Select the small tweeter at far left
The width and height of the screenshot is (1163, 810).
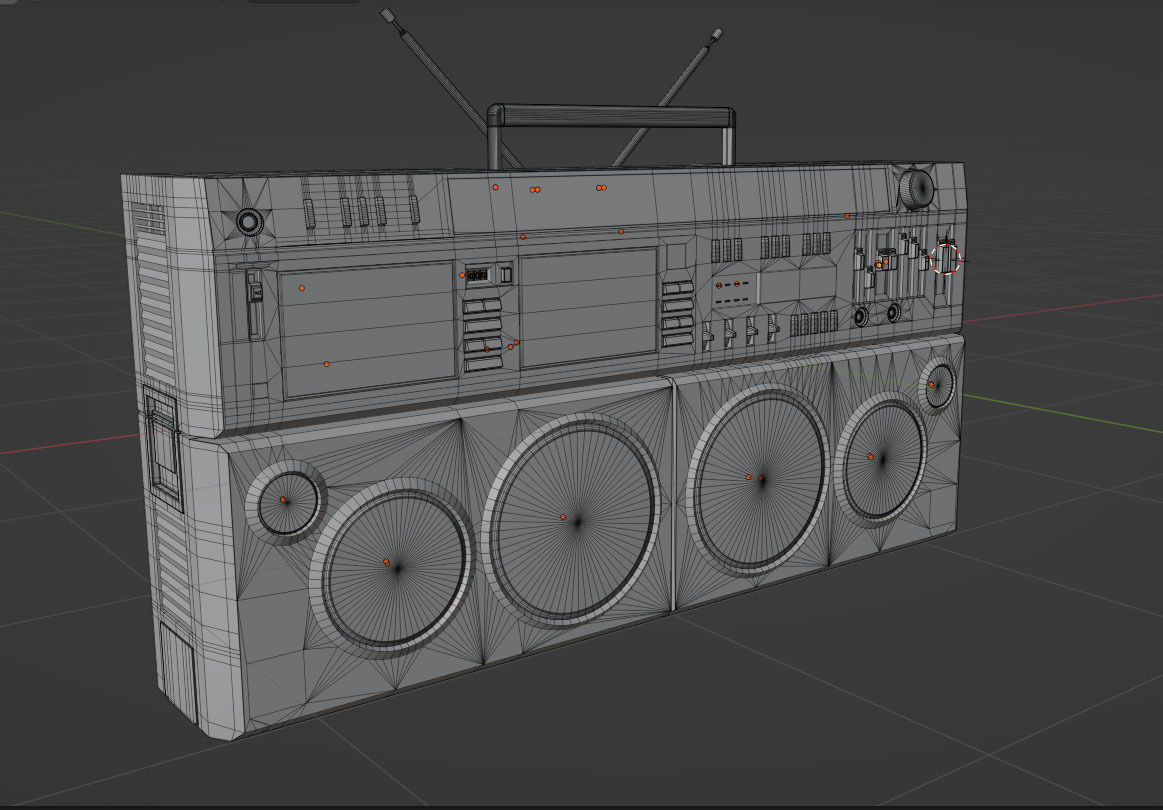[x=286, y=503]
